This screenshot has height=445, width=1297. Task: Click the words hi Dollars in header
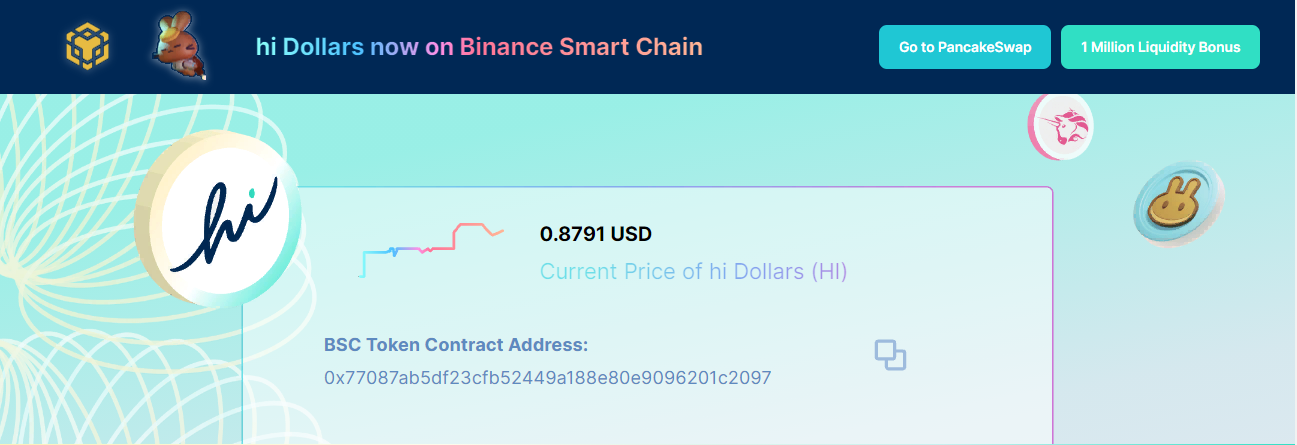[310, 47]
